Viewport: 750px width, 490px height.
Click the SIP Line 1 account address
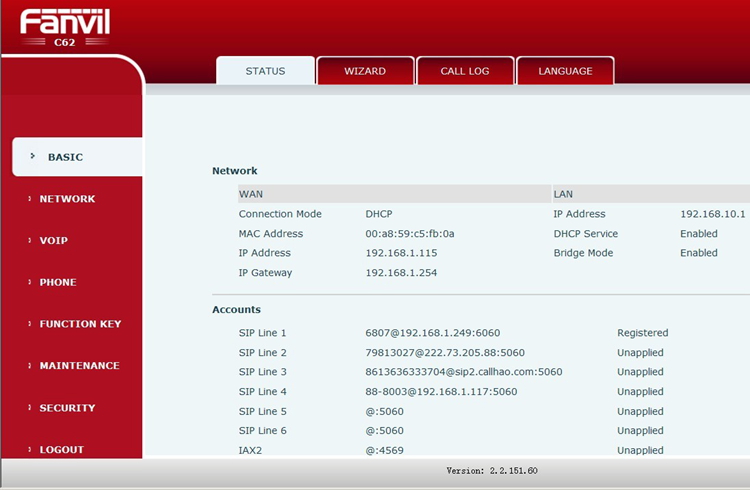pyautogui.click(x=432, y=333)
